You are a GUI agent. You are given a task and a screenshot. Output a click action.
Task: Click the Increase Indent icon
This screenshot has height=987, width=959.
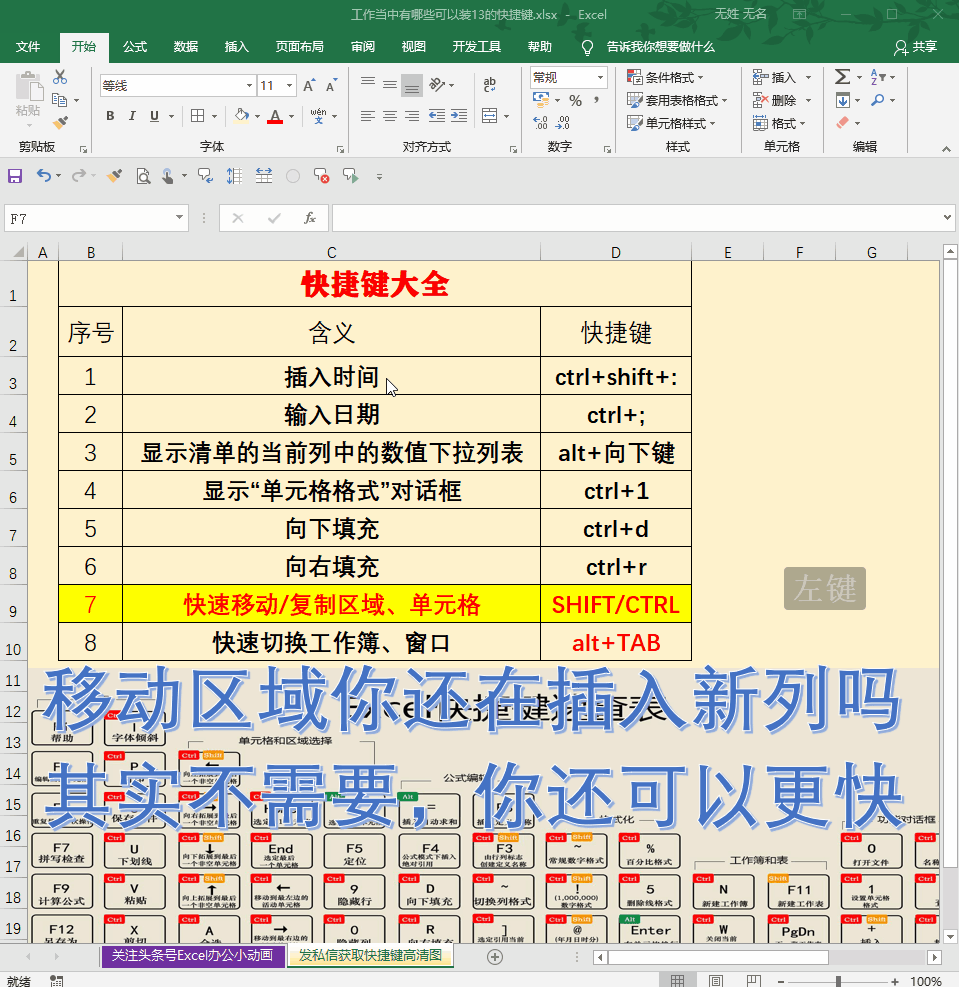click(459, 116)
